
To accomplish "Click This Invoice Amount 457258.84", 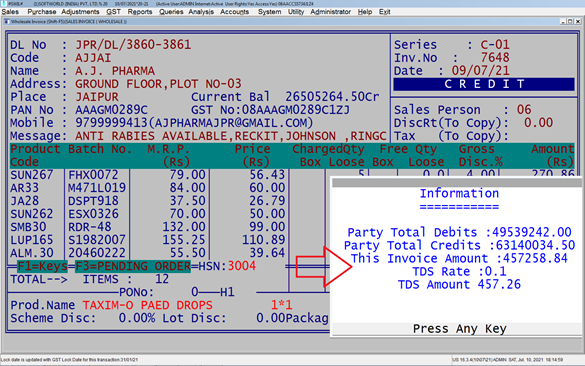I will coord(535,259).
